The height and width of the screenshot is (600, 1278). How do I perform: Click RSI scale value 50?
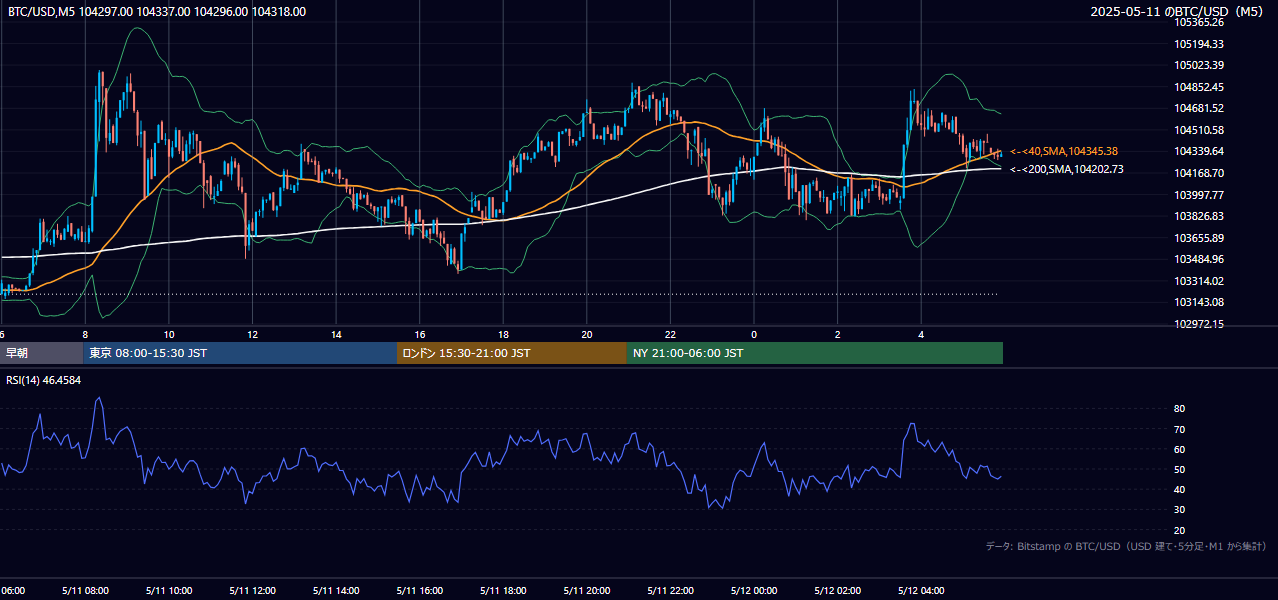point(1179,469)
